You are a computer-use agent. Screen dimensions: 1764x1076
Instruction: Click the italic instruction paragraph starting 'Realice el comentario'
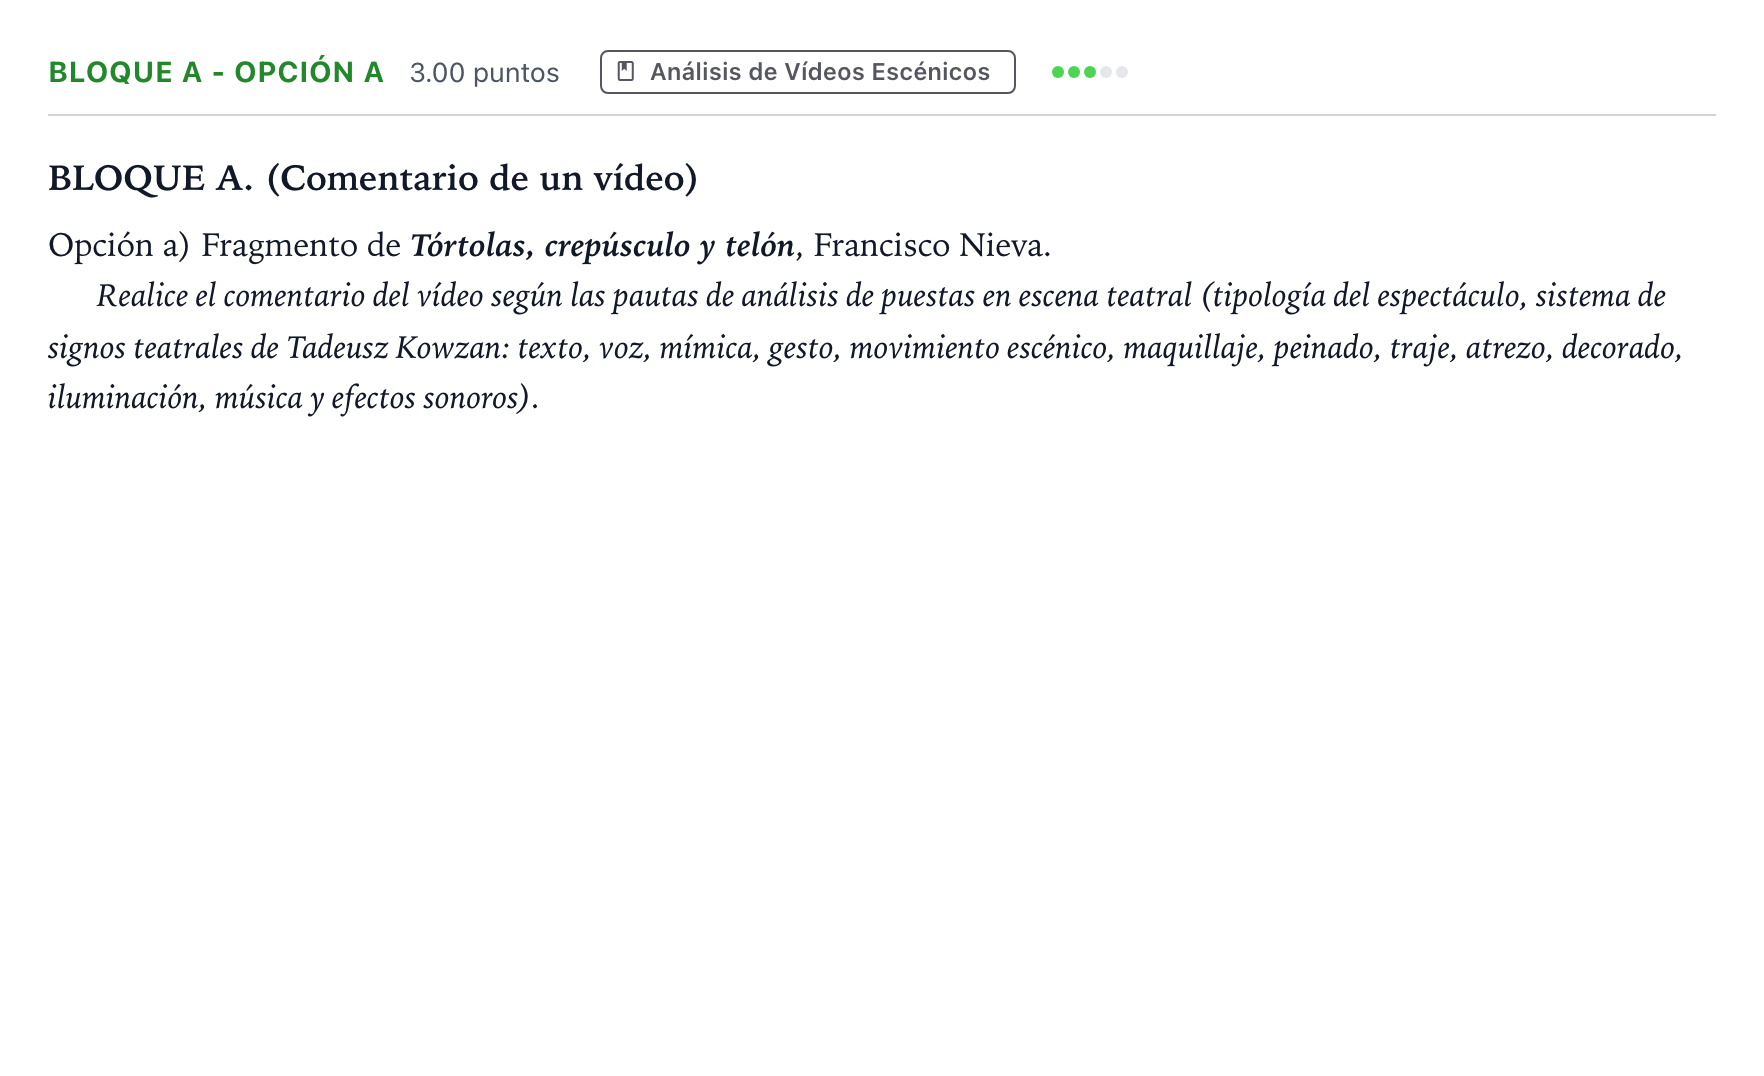tap(866, 347)
